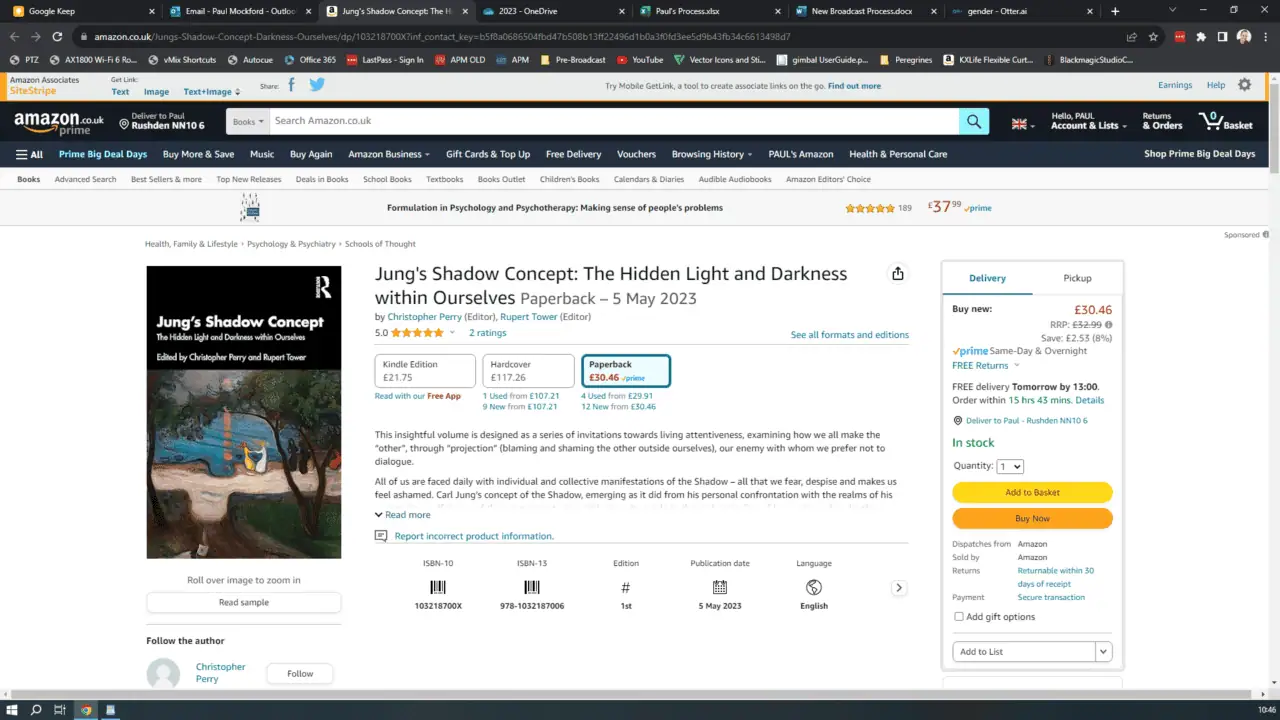Click the Add to List button

click(x=1024, y=651)
